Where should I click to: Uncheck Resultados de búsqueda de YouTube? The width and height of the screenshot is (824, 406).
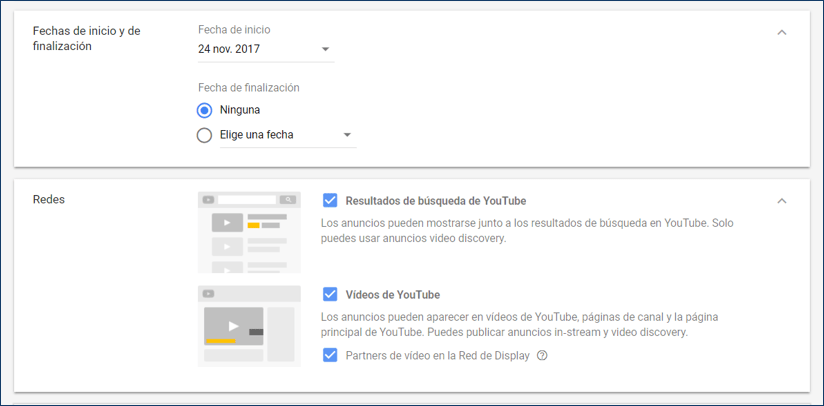330,201
